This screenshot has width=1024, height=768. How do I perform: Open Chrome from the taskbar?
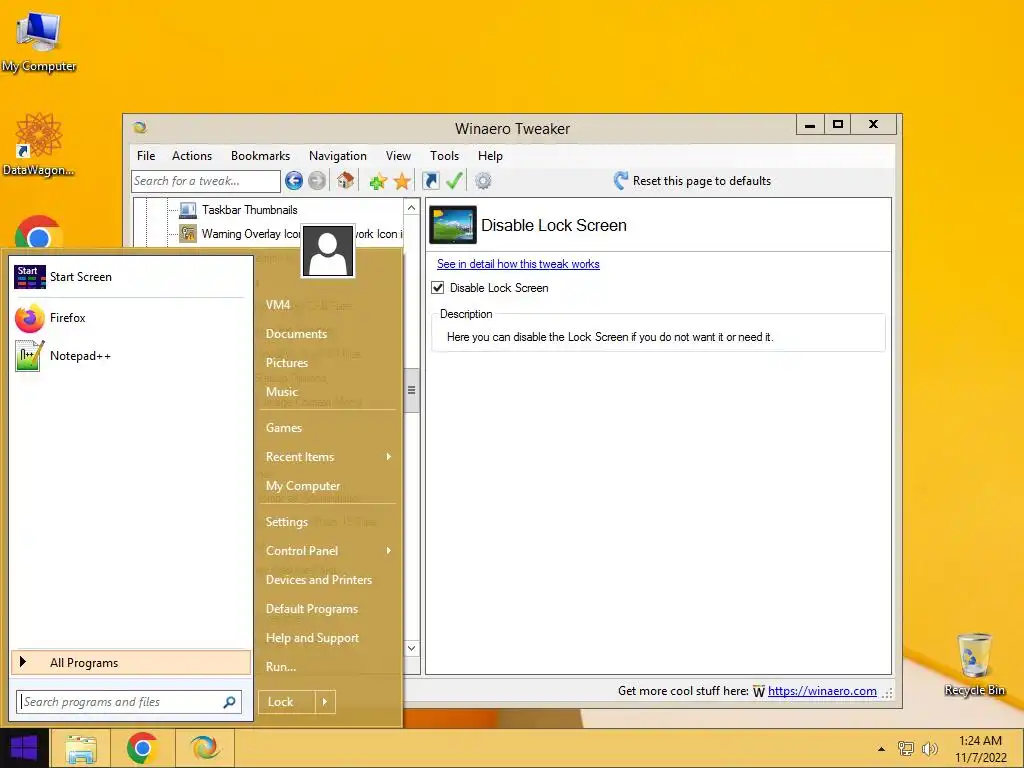[142, 748]
